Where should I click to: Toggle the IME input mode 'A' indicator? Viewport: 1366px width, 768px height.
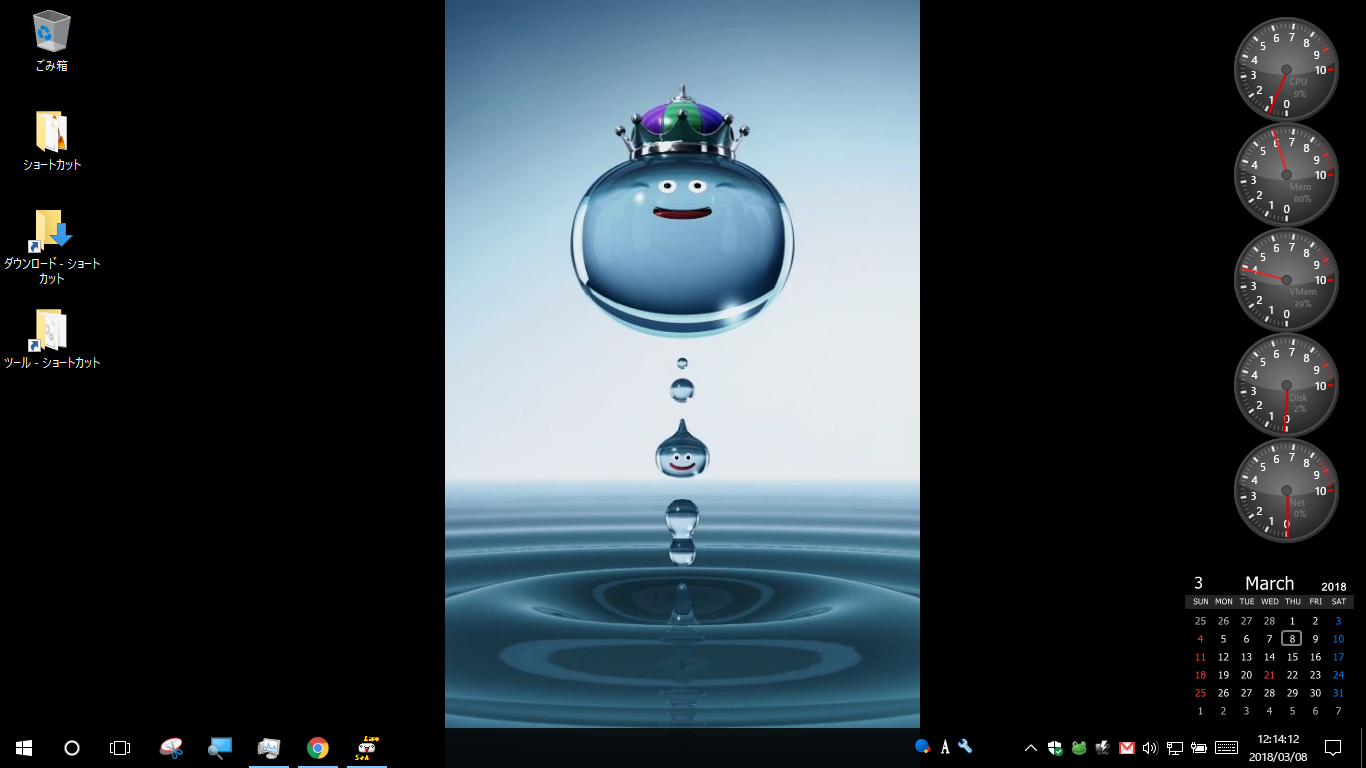945,746
